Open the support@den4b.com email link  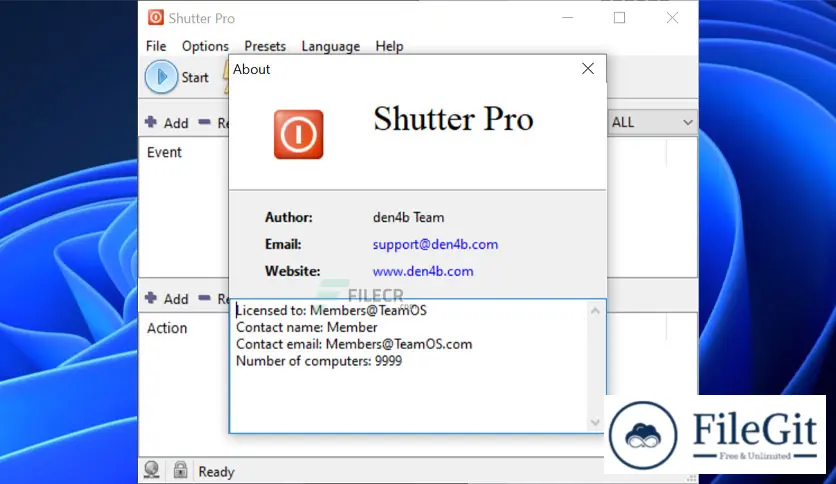point(435,244)
